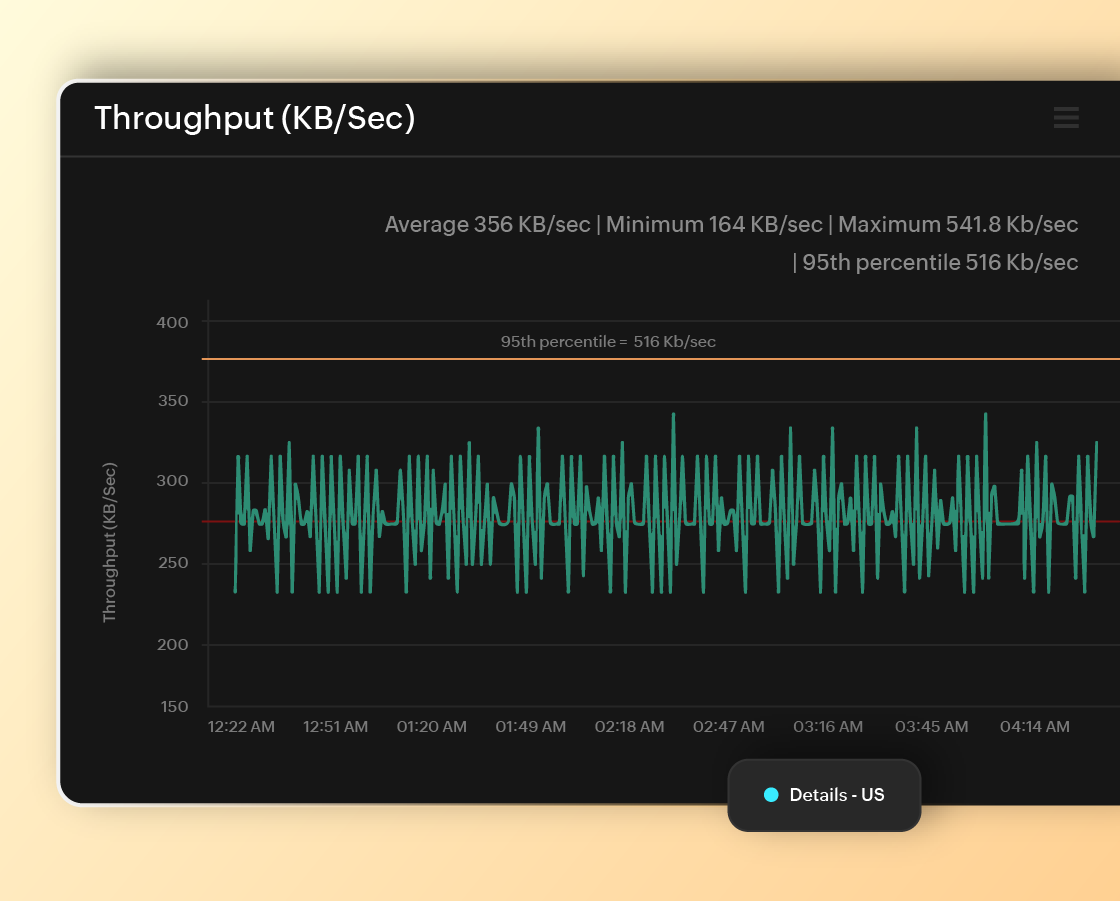Click the 300 y-axis tick label
1120x901 pixels.
172,481
